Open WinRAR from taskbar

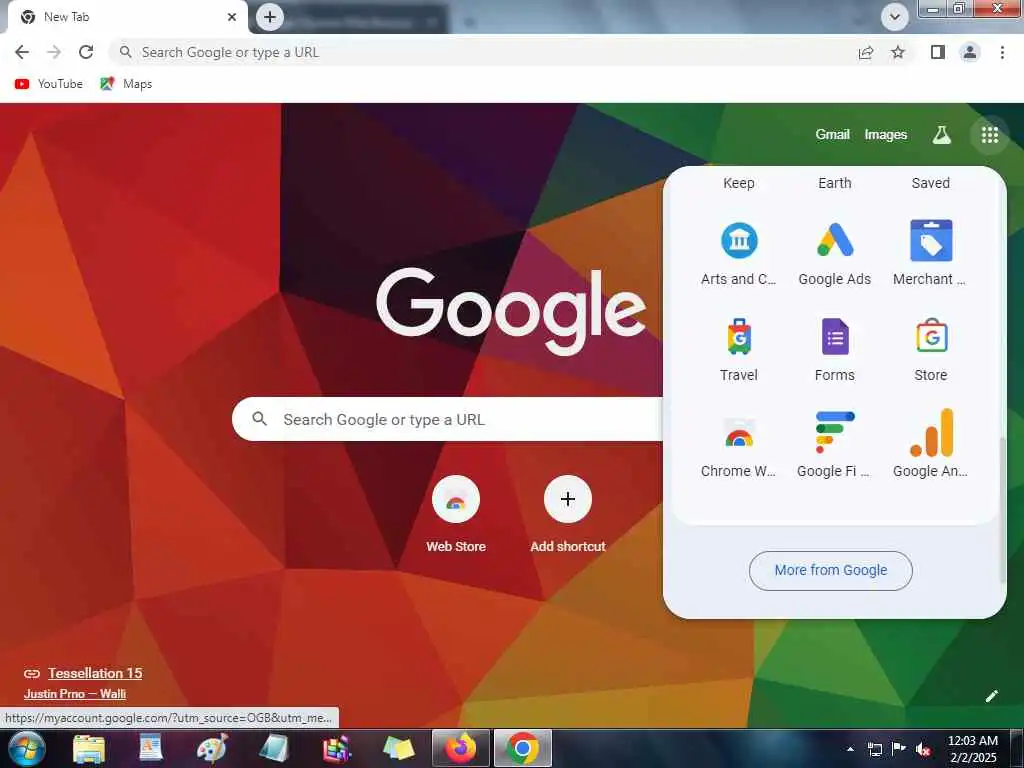336,748
